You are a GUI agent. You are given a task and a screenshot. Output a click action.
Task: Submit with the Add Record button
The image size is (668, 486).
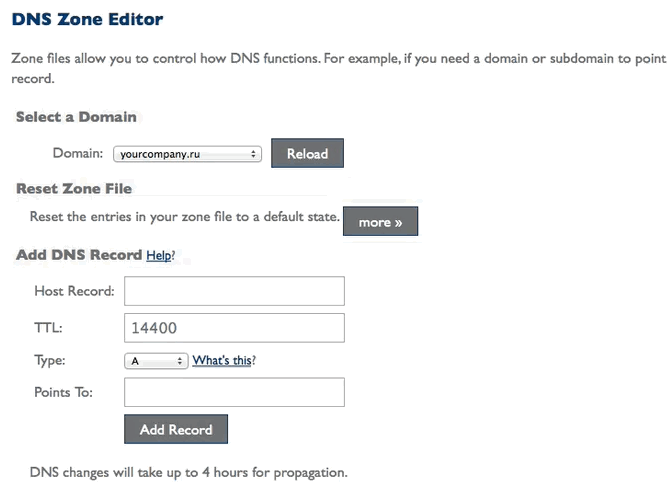click(x=176, y=430)
